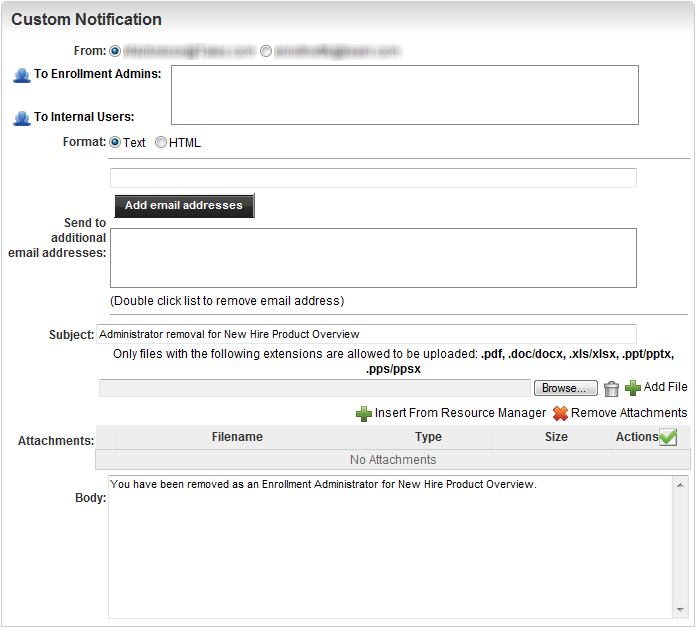Select the second From email address radio
The image size is (696, 628).
point(266,50)
